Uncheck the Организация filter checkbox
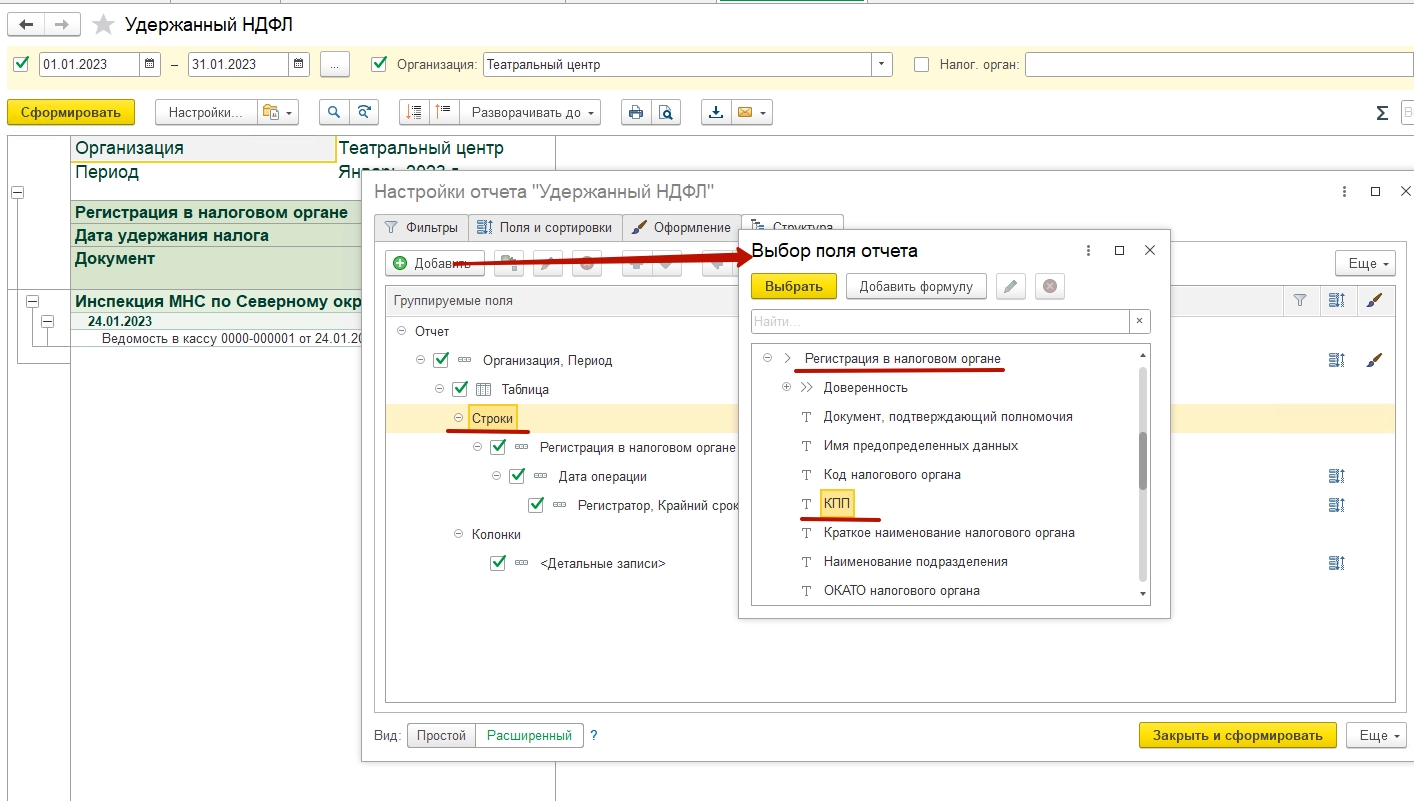Screen dimensions: 1414x801 (379, 64)
